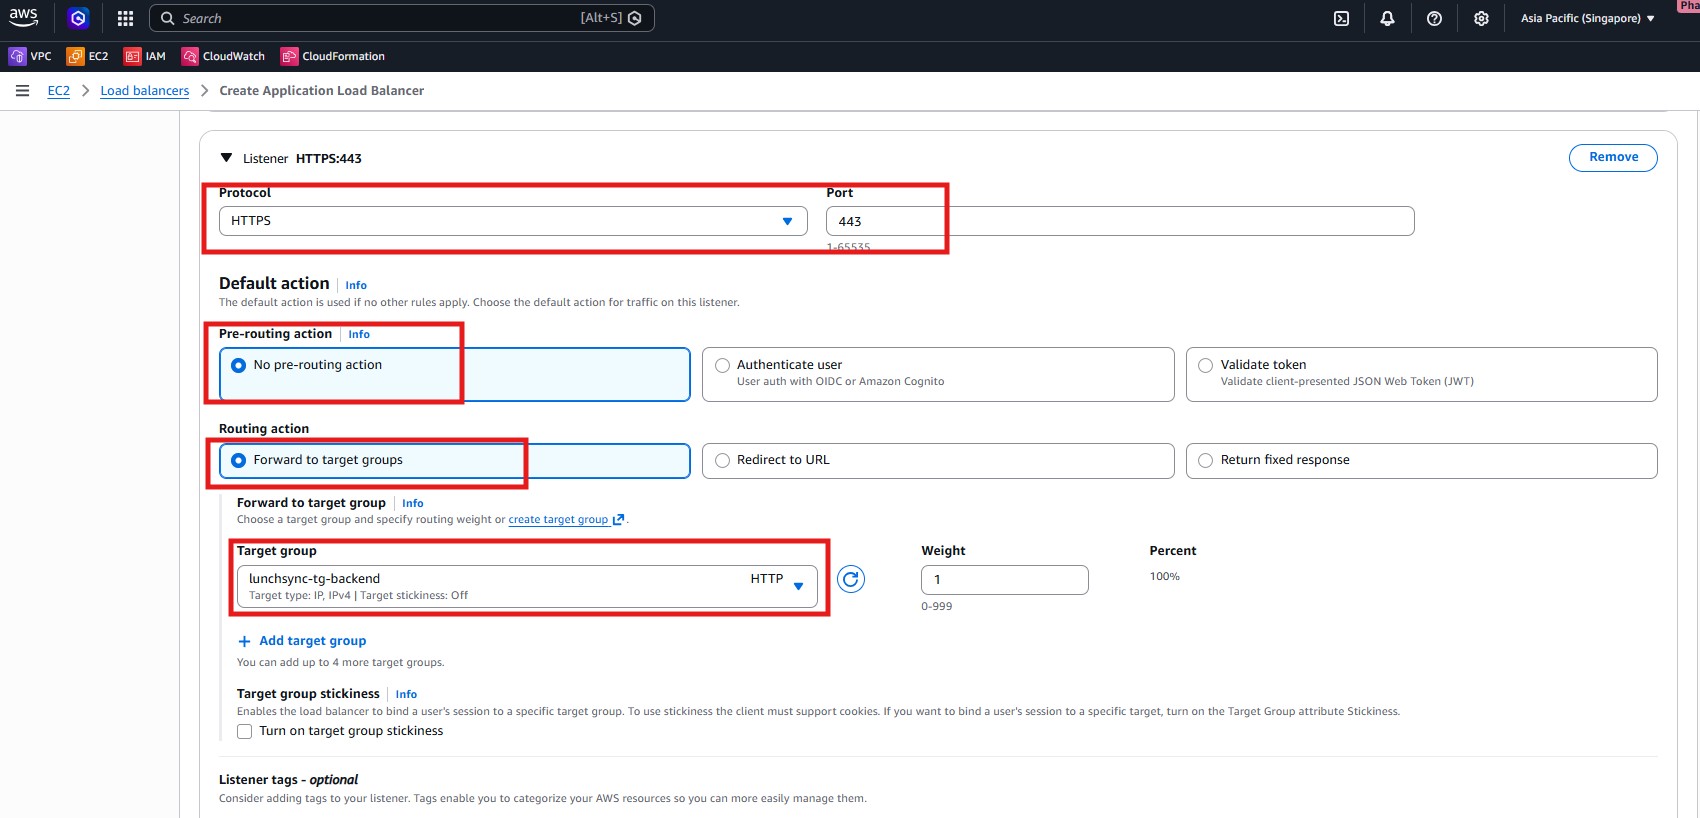The image size is (1700, 818).
Task: Enable Turn on target group stickiness
Action: [x=245, y=731]
